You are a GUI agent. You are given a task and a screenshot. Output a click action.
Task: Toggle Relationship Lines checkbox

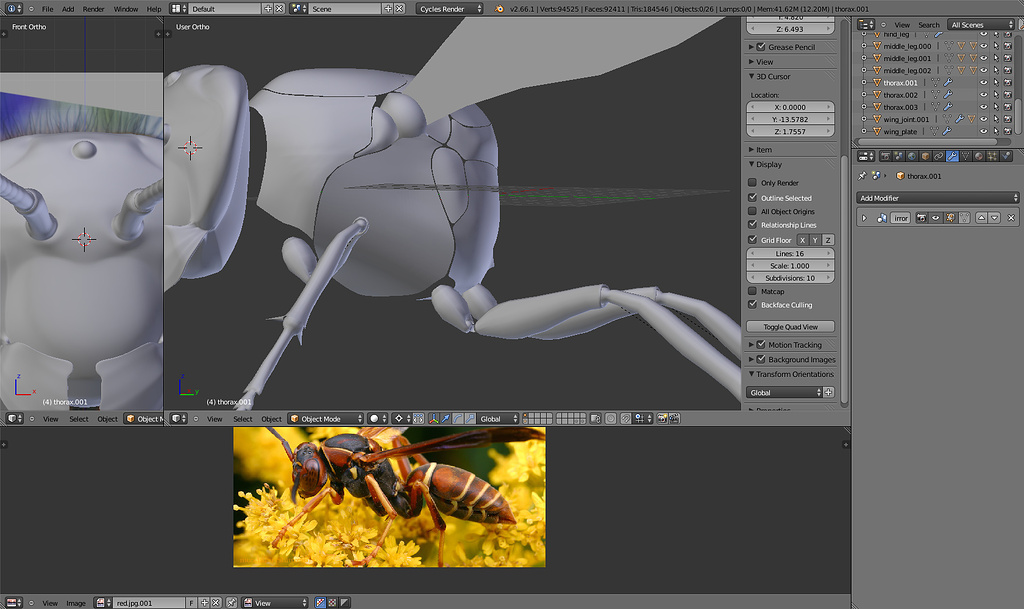coord(752,225)
